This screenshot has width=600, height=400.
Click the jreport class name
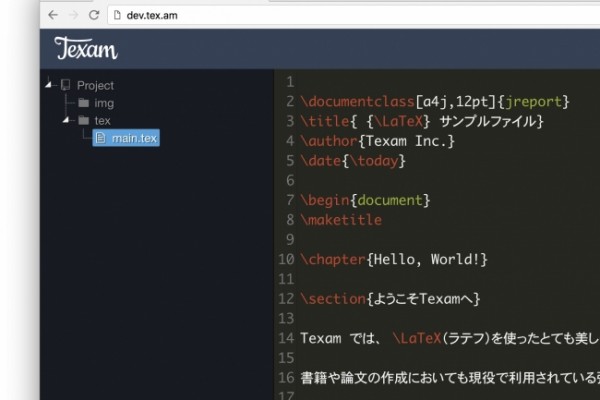(533, 101)
